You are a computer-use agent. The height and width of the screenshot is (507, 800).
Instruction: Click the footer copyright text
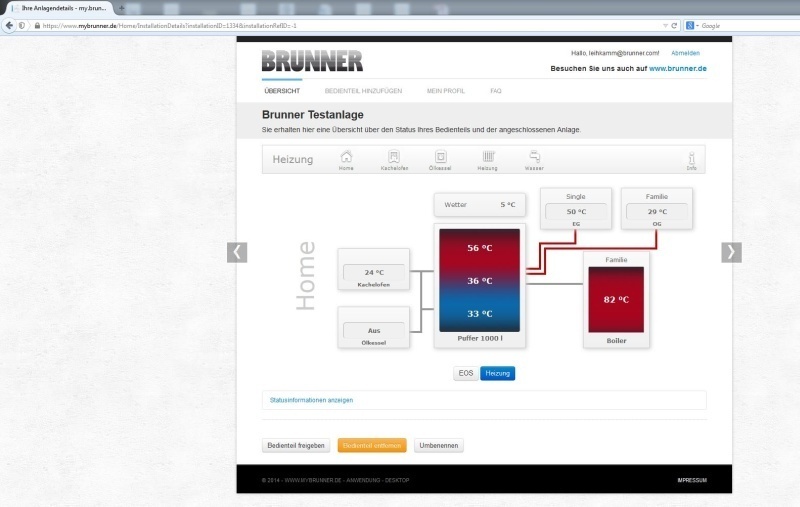point(335,480)
